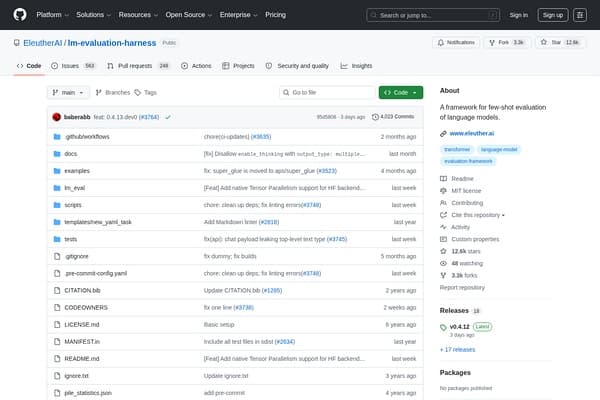This screenshot has height=400, width=600.
Task: Click the GitHub logo icon
Action: (20, 15)
